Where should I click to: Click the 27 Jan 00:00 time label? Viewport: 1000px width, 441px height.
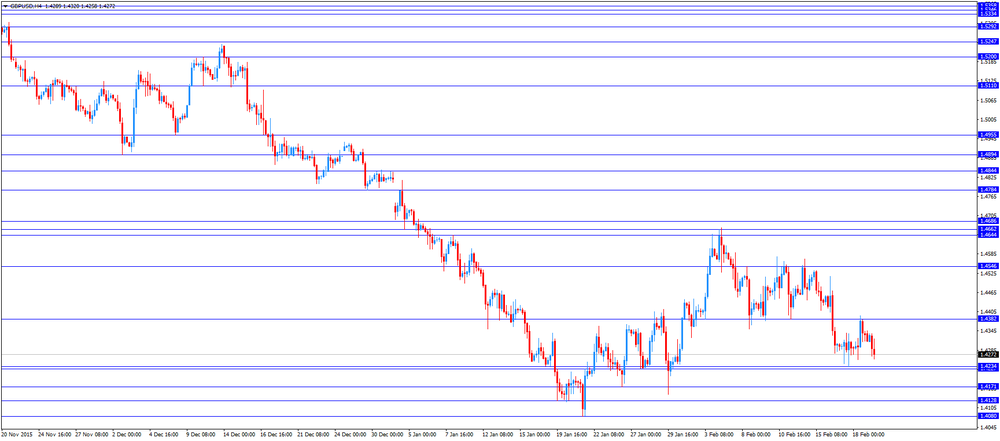click(x=647, y=434)
